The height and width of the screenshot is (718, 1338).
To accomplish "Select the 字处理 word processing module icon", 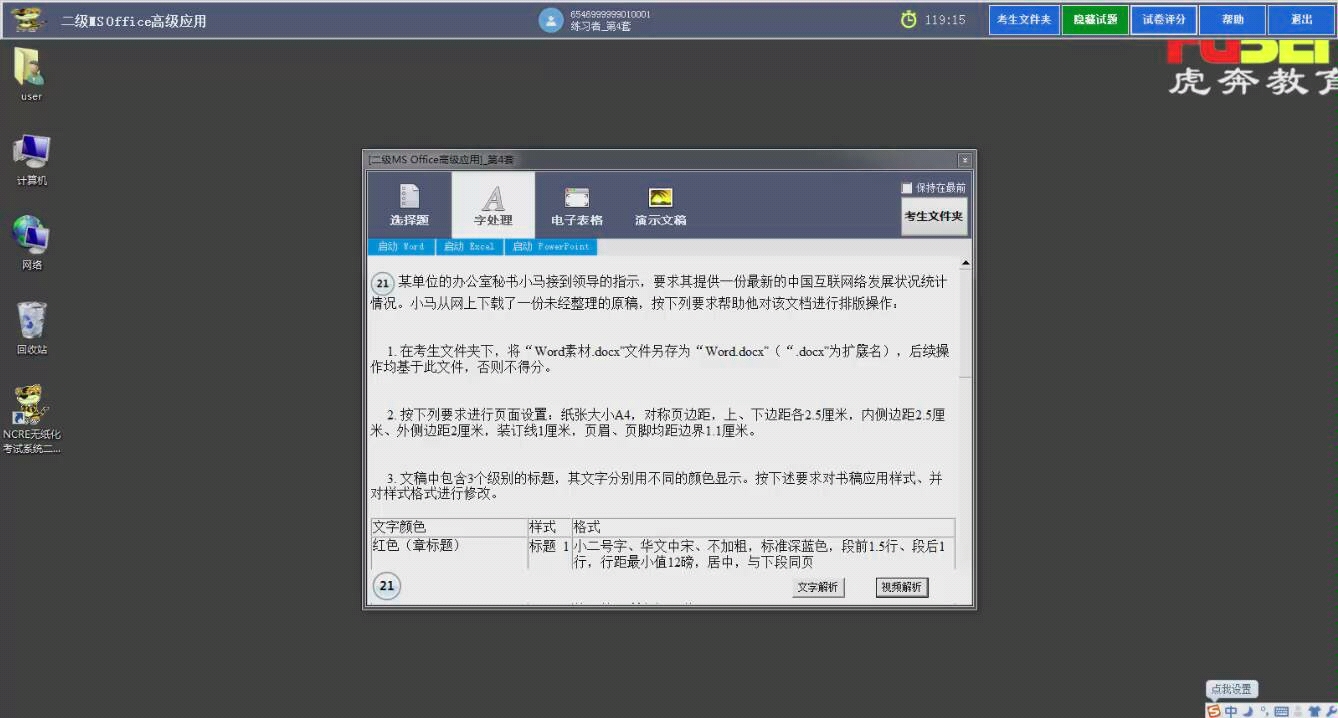I will coord(492,204).
